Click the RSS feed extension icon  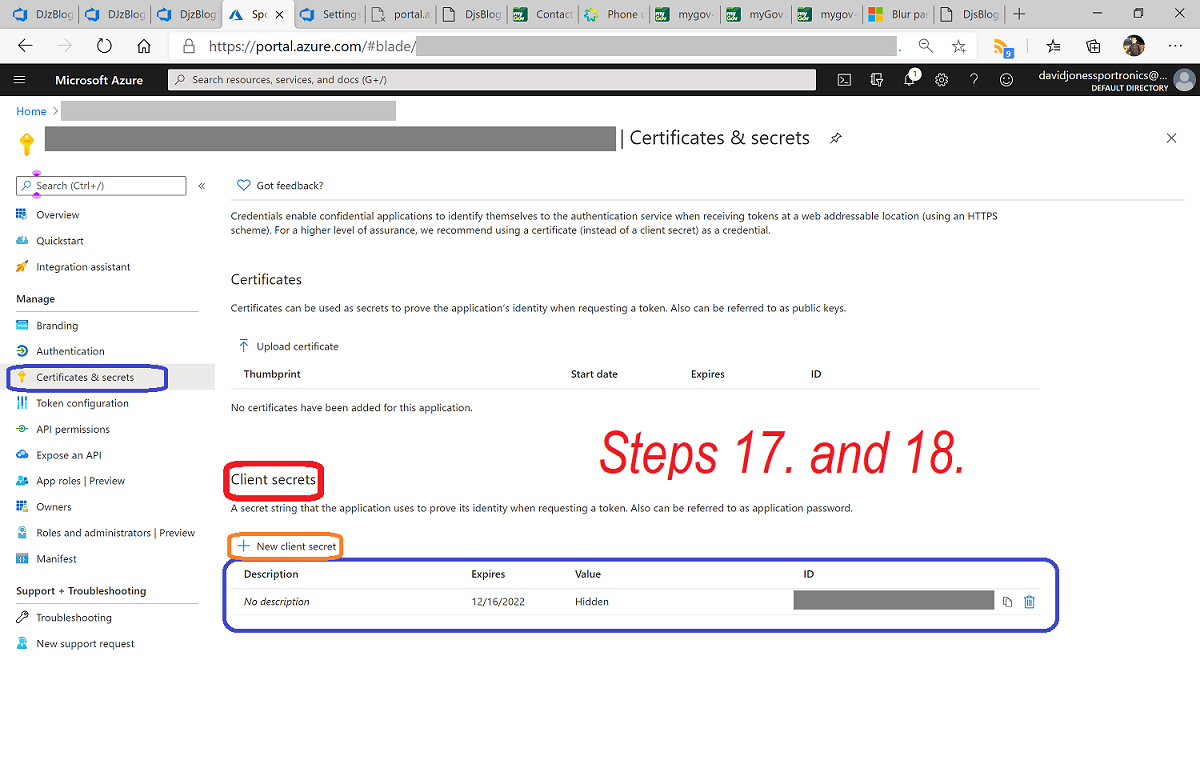[x=1003, y=47]
